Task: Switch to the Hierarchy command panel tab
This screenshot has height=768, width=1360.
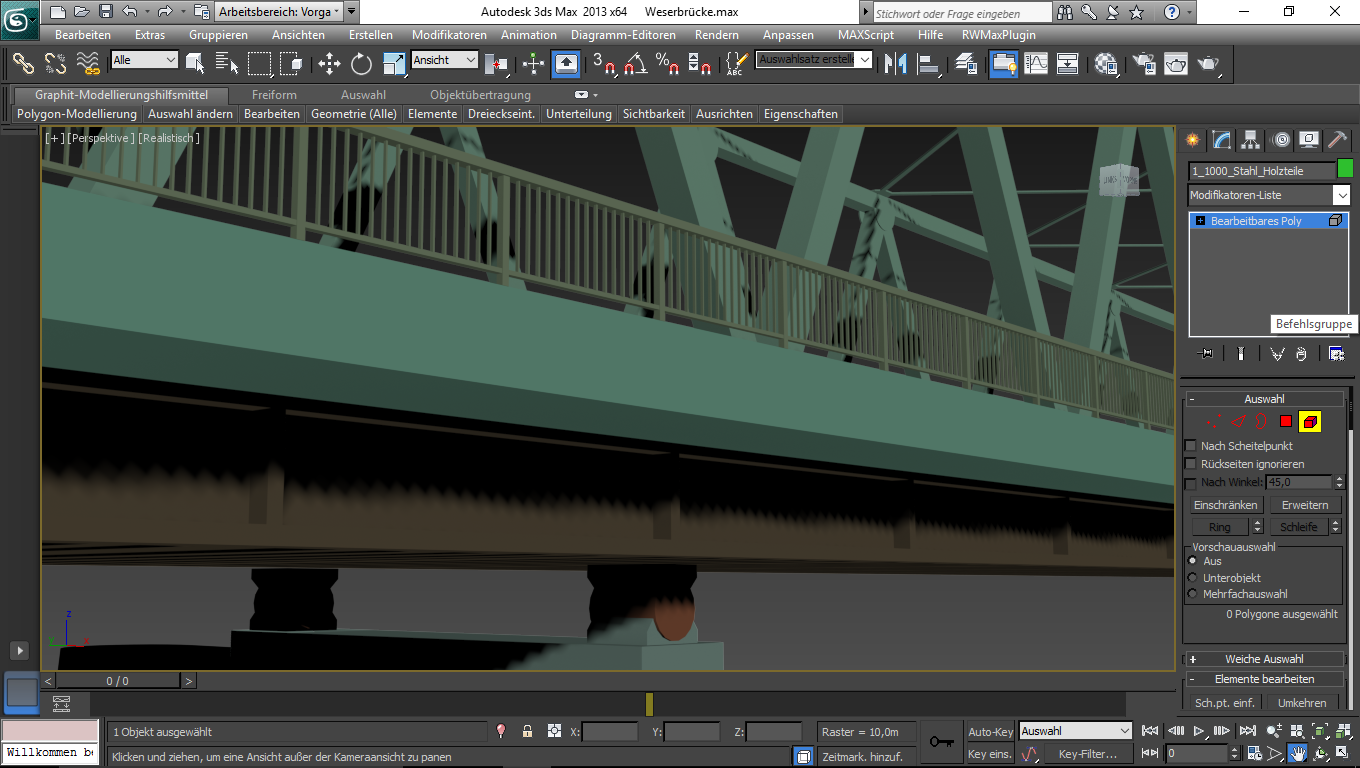Action: pos(1250,140)
